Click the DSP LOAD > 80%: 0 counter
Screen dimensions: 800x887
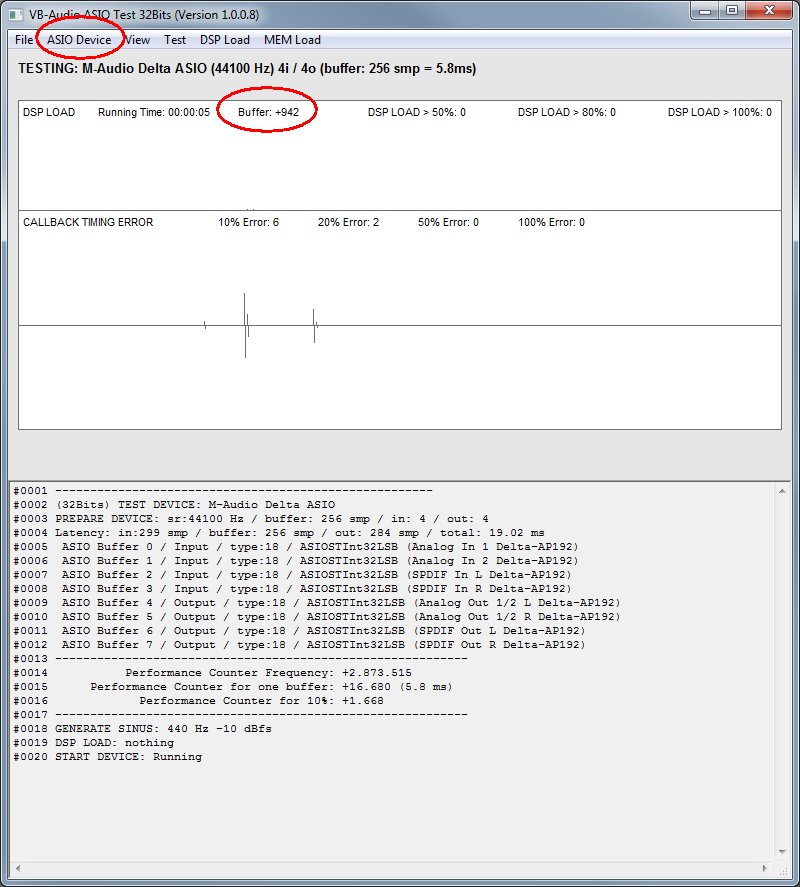[x=567, y=112]
